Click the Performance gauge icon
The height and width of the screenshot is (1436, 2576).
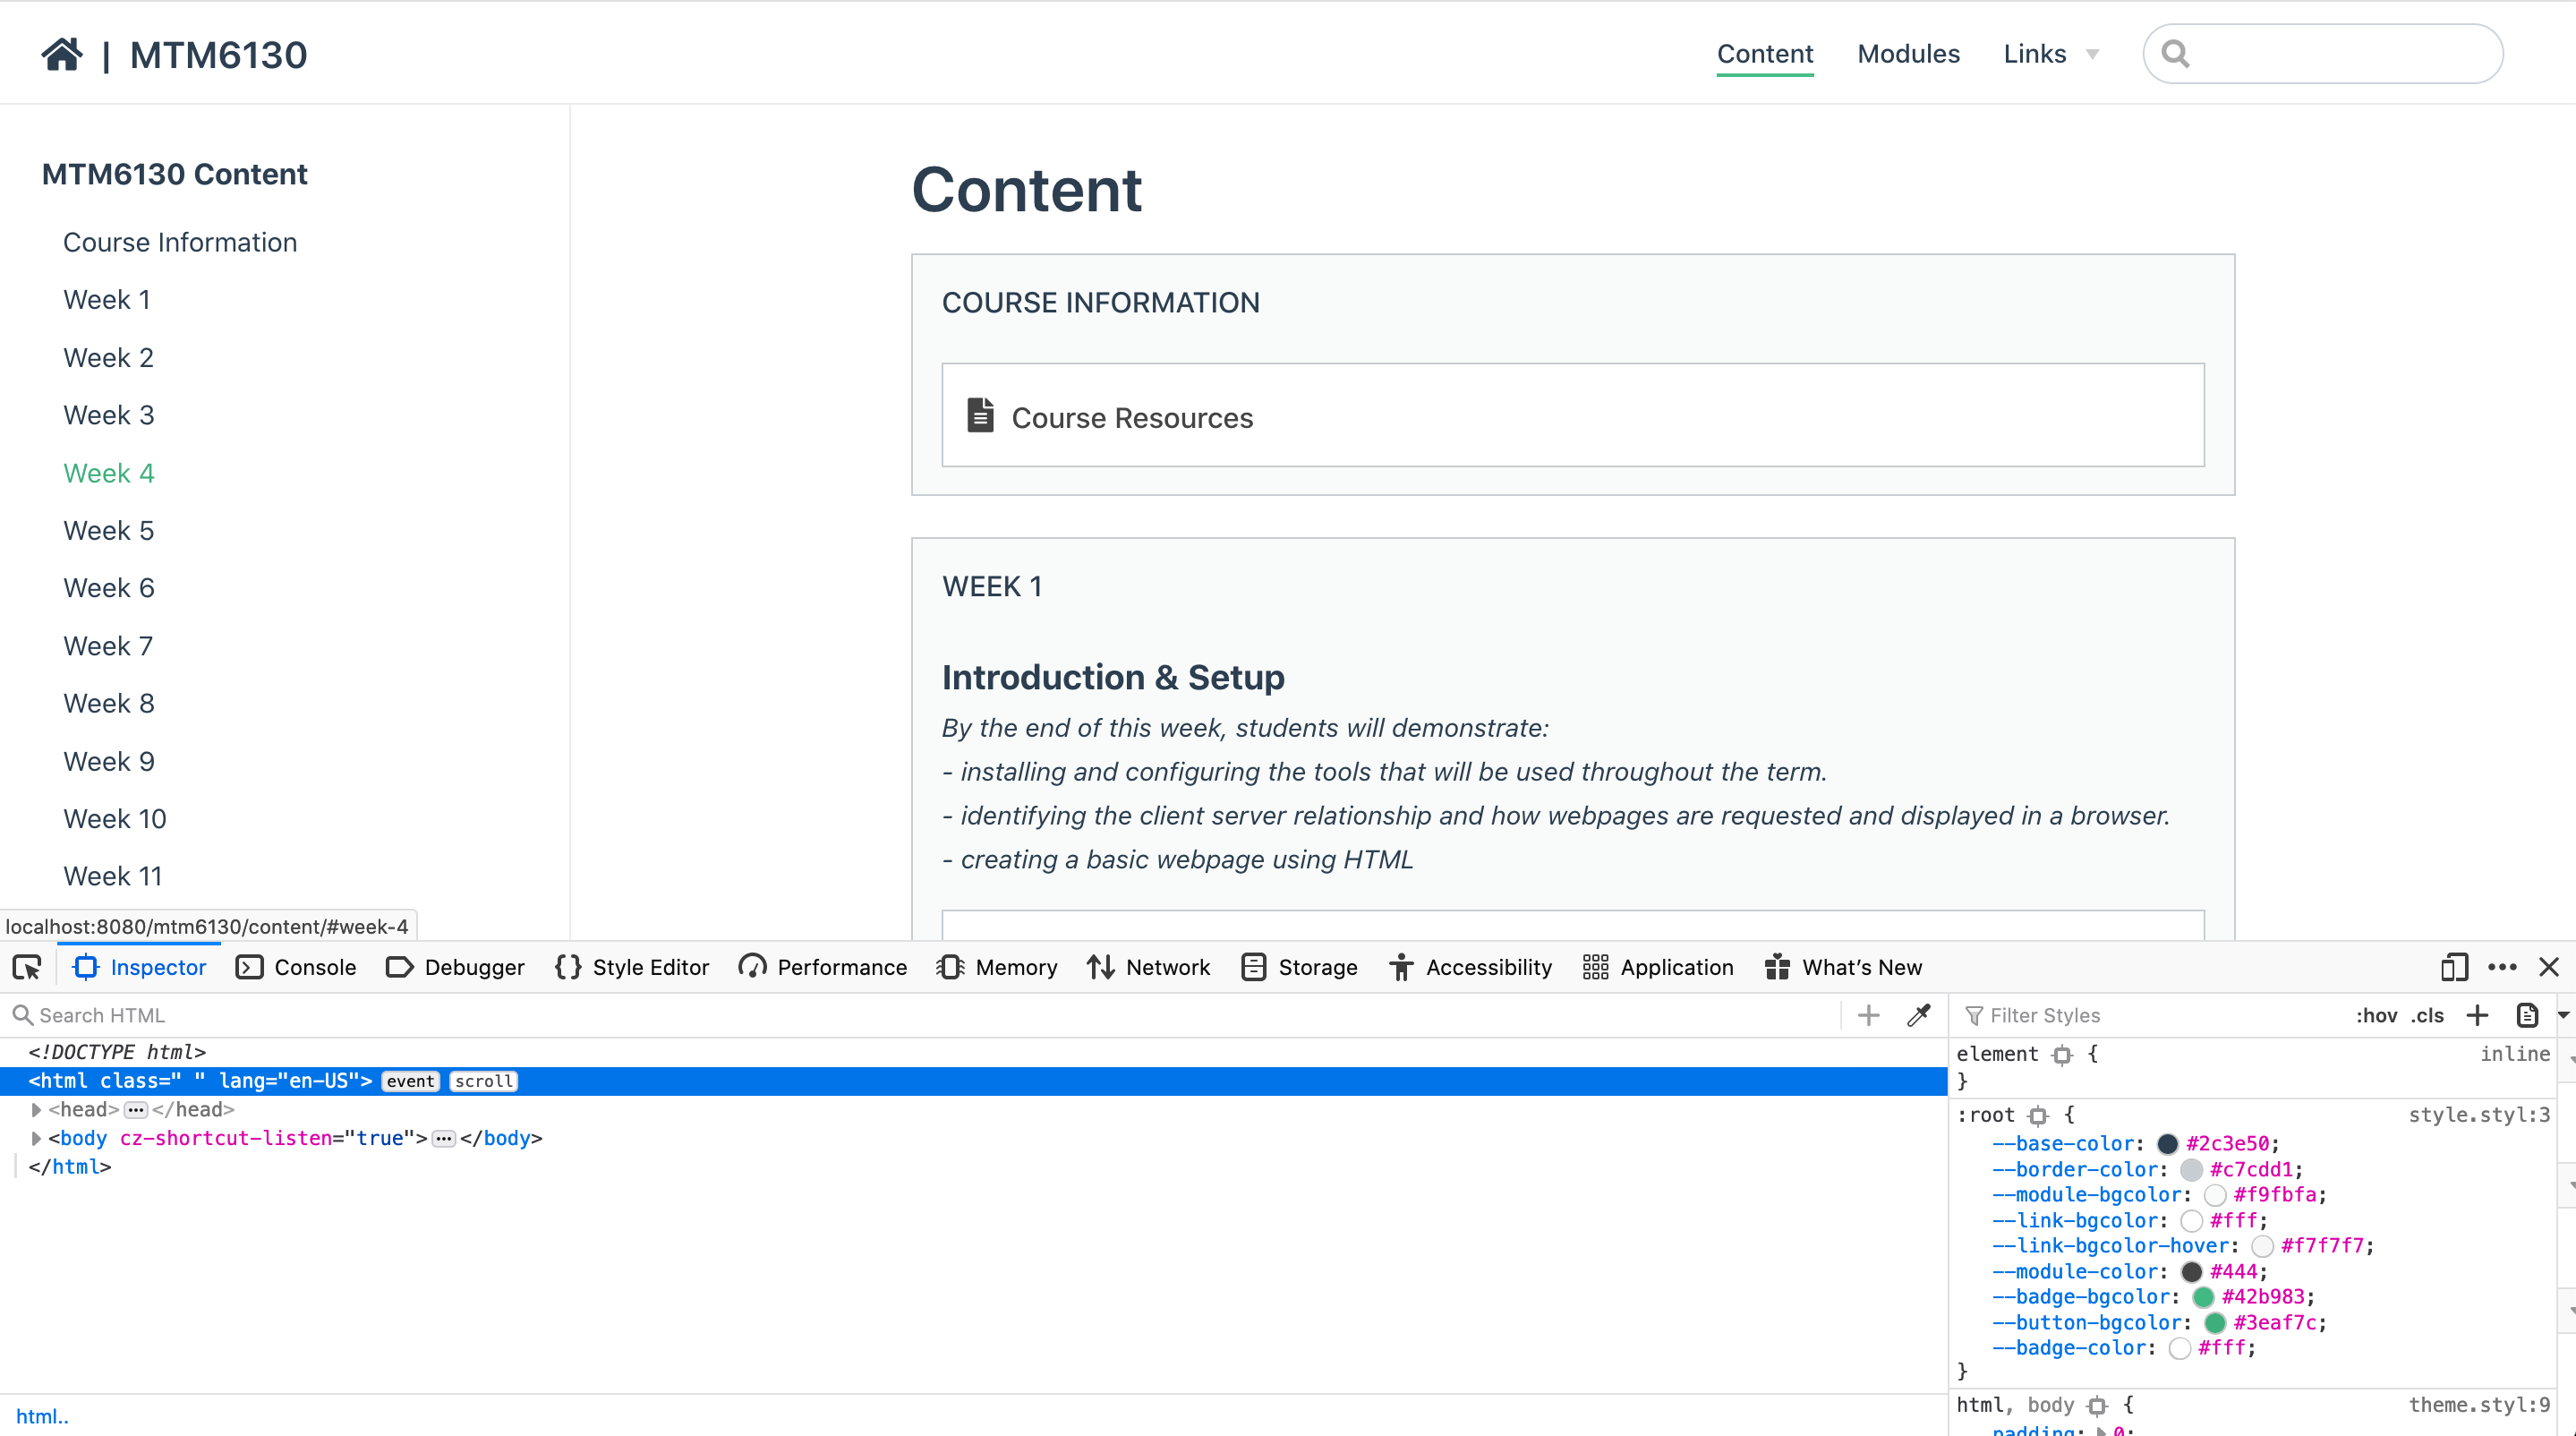pos(752,967)
